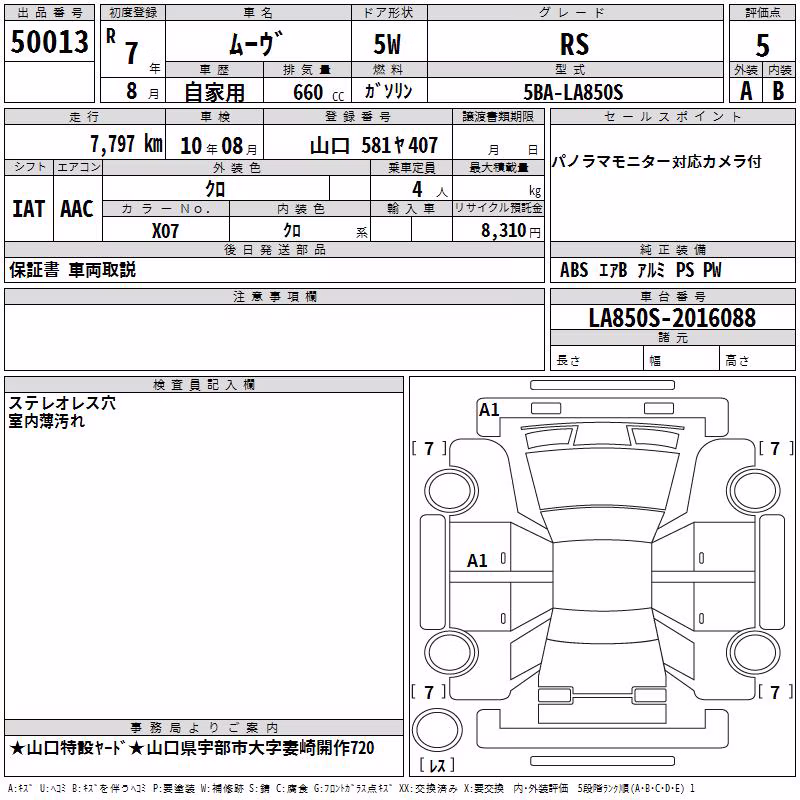
Task: Click interior grade B
Action: click(778, 91)
